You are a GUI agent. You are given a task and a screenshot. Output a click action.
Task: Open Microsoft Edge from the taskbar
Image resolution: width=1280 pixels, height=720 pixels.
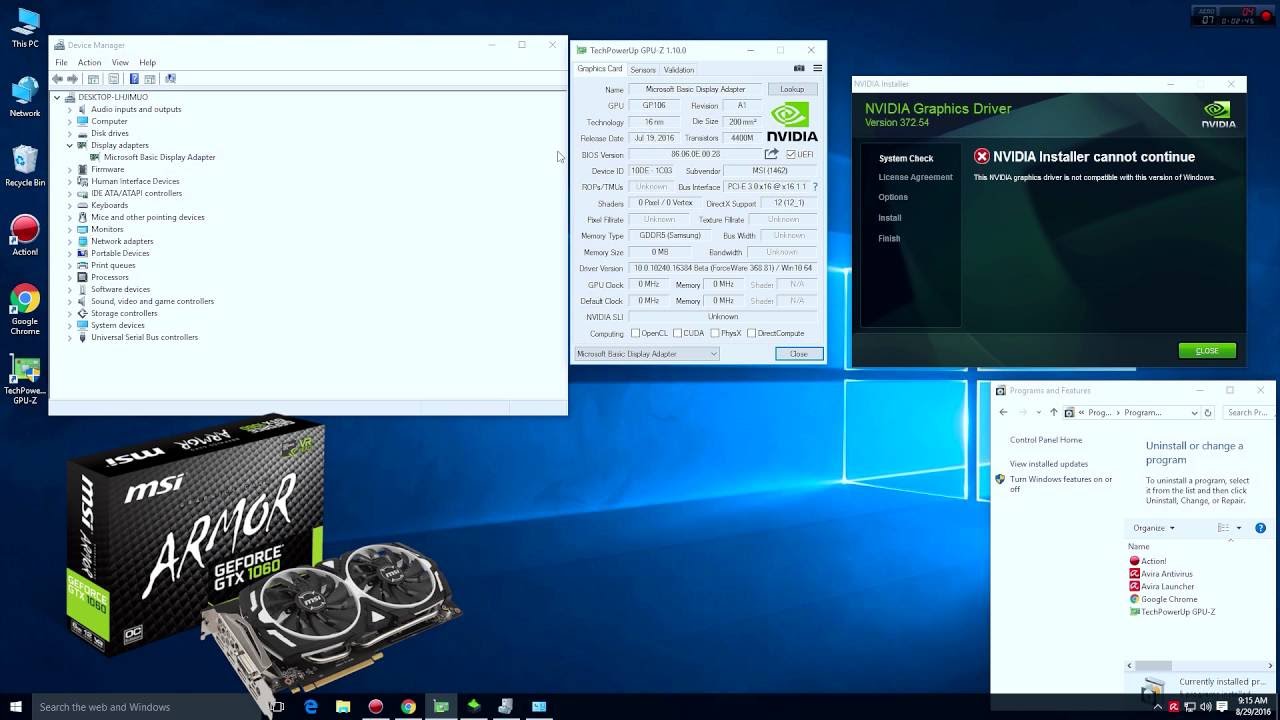coord(311,707)
